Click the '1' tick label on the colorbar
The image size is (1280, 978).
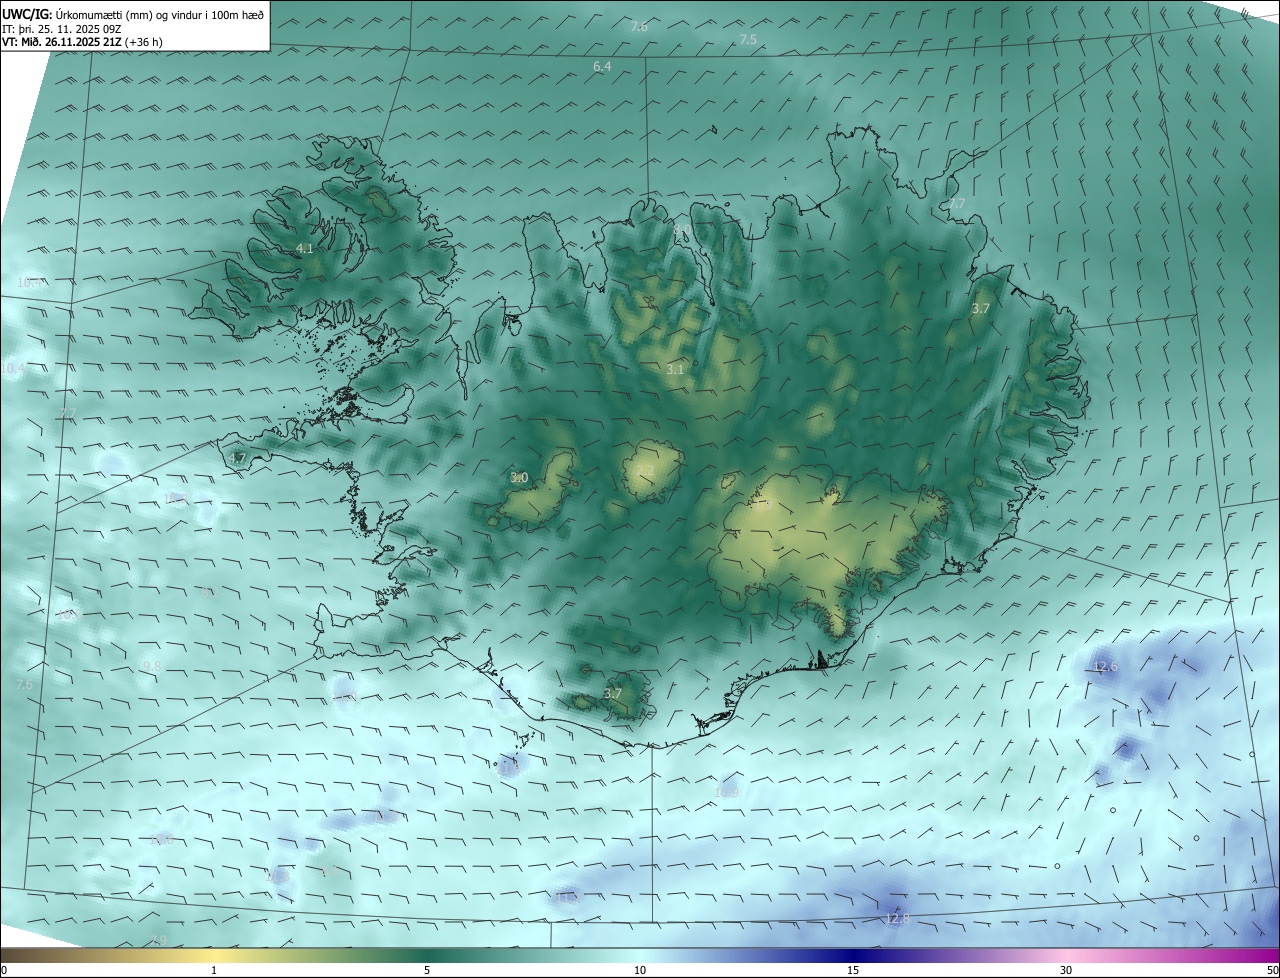(214, 970)
